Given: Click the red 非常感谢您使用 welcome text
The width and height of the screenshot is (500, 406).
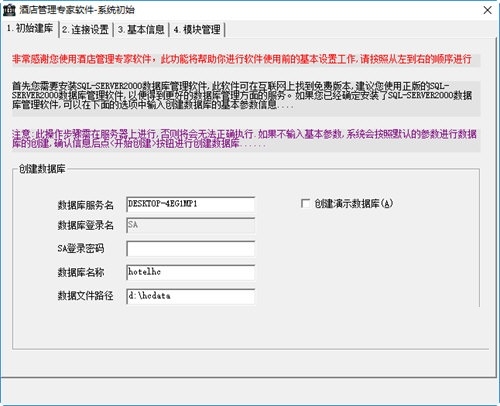Looking at the screenshot, I should [242, 59].
